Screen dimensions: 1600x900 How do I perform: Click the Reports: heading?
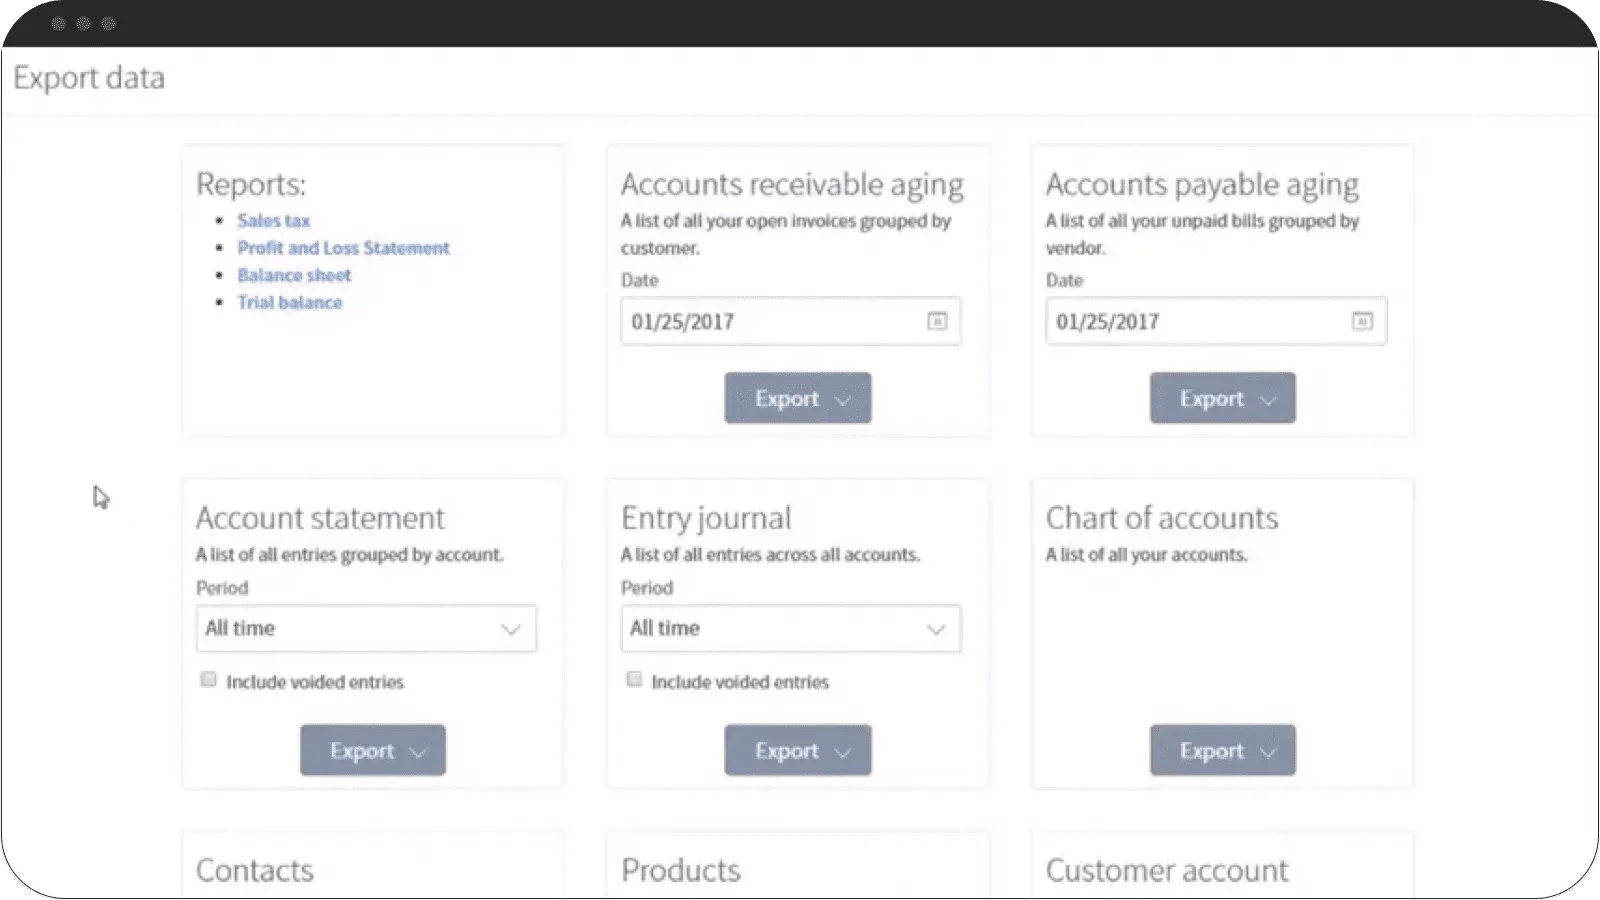point(251,184)
